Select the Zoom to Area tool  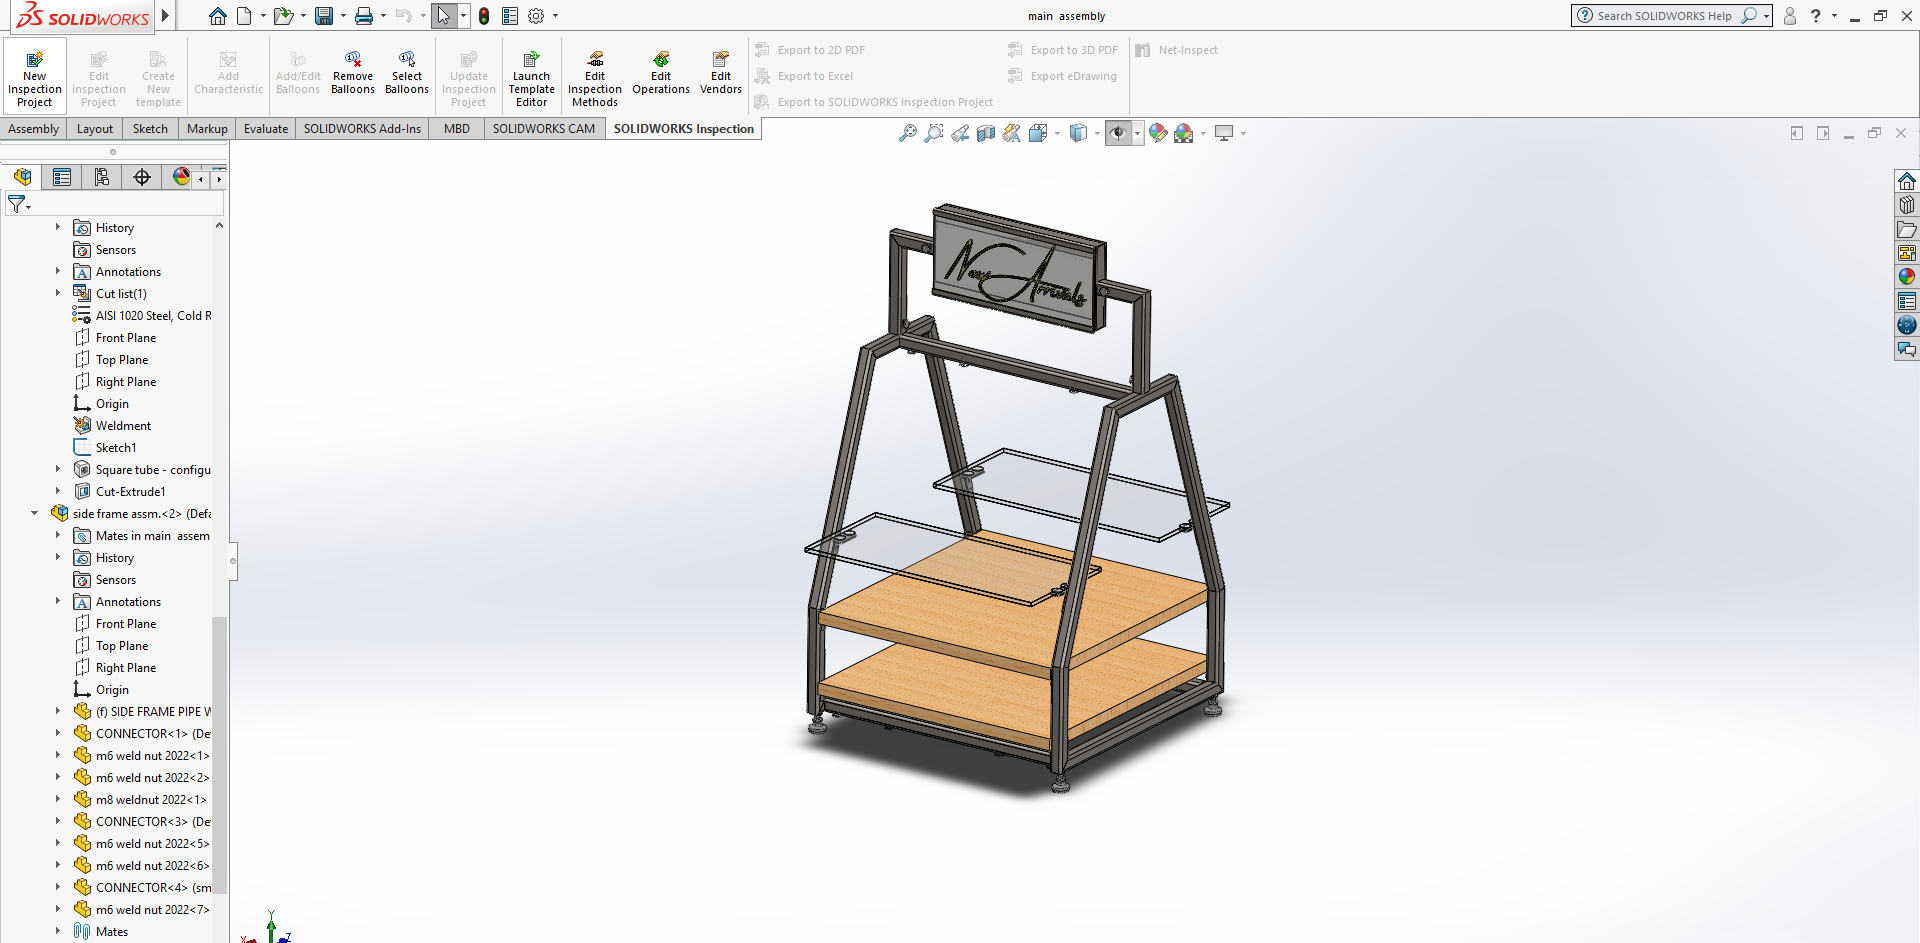(x=934, y=133)
